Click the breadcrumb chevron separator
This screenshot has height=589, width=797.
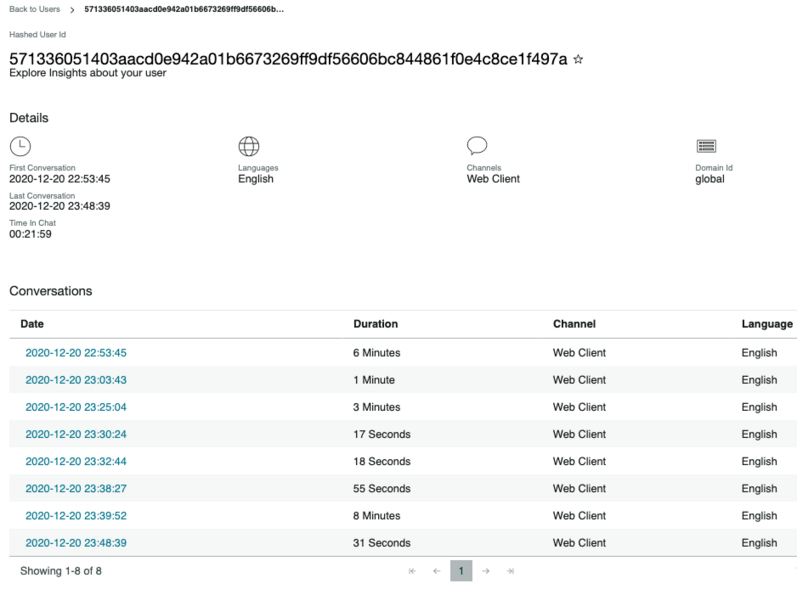72,10
